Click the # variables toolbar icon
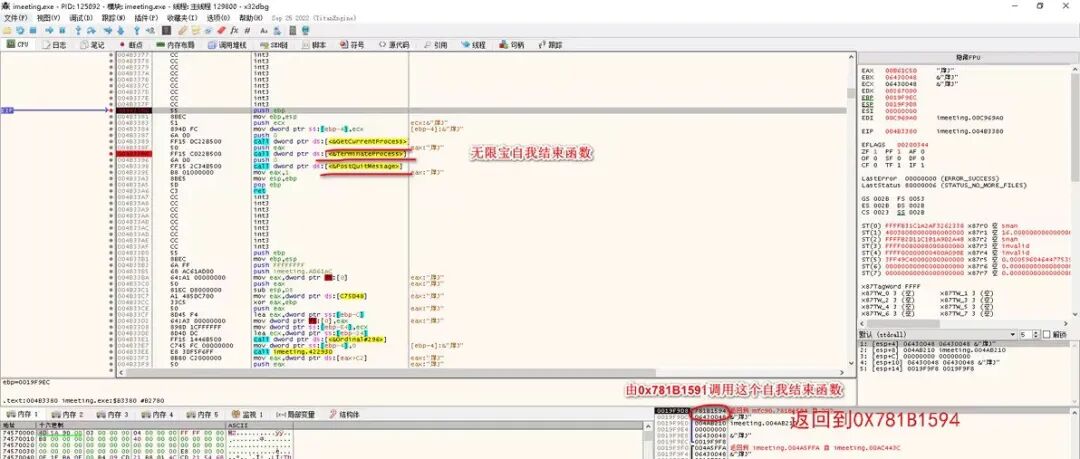Viewport: 1080px width, 459px height. (x=247, y=30)
